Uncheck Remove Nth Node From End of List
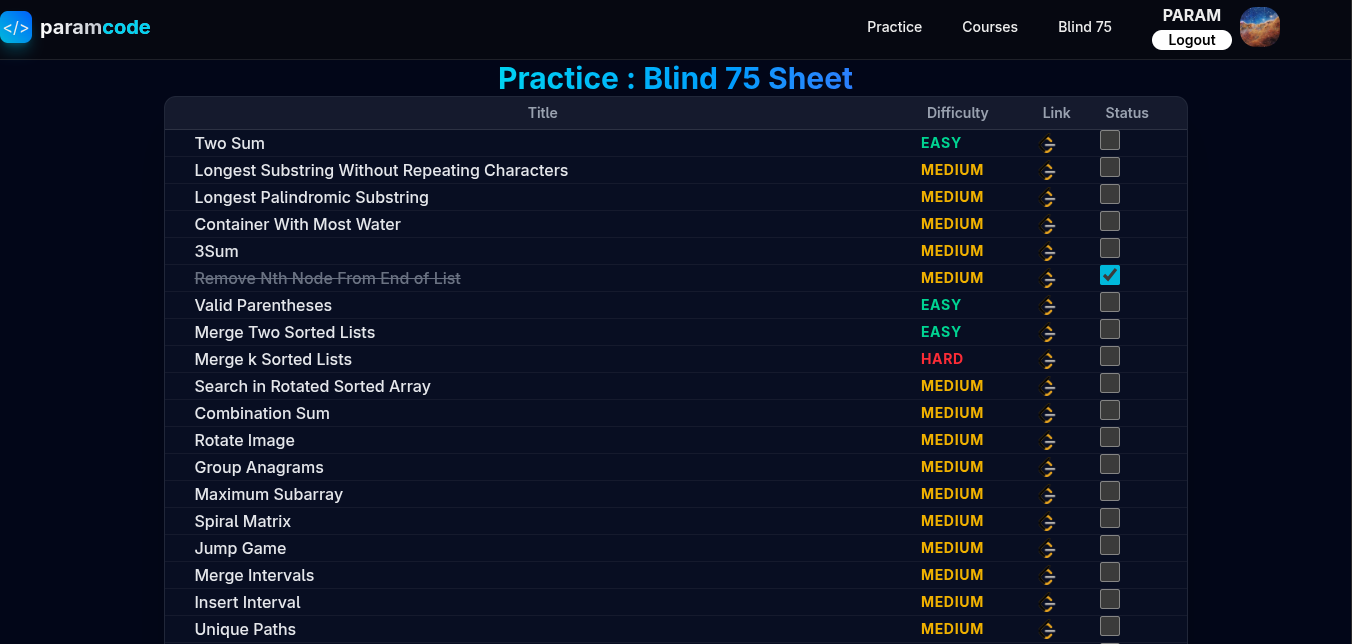This screenshot has height=644, width=1352. point(1110,276)
